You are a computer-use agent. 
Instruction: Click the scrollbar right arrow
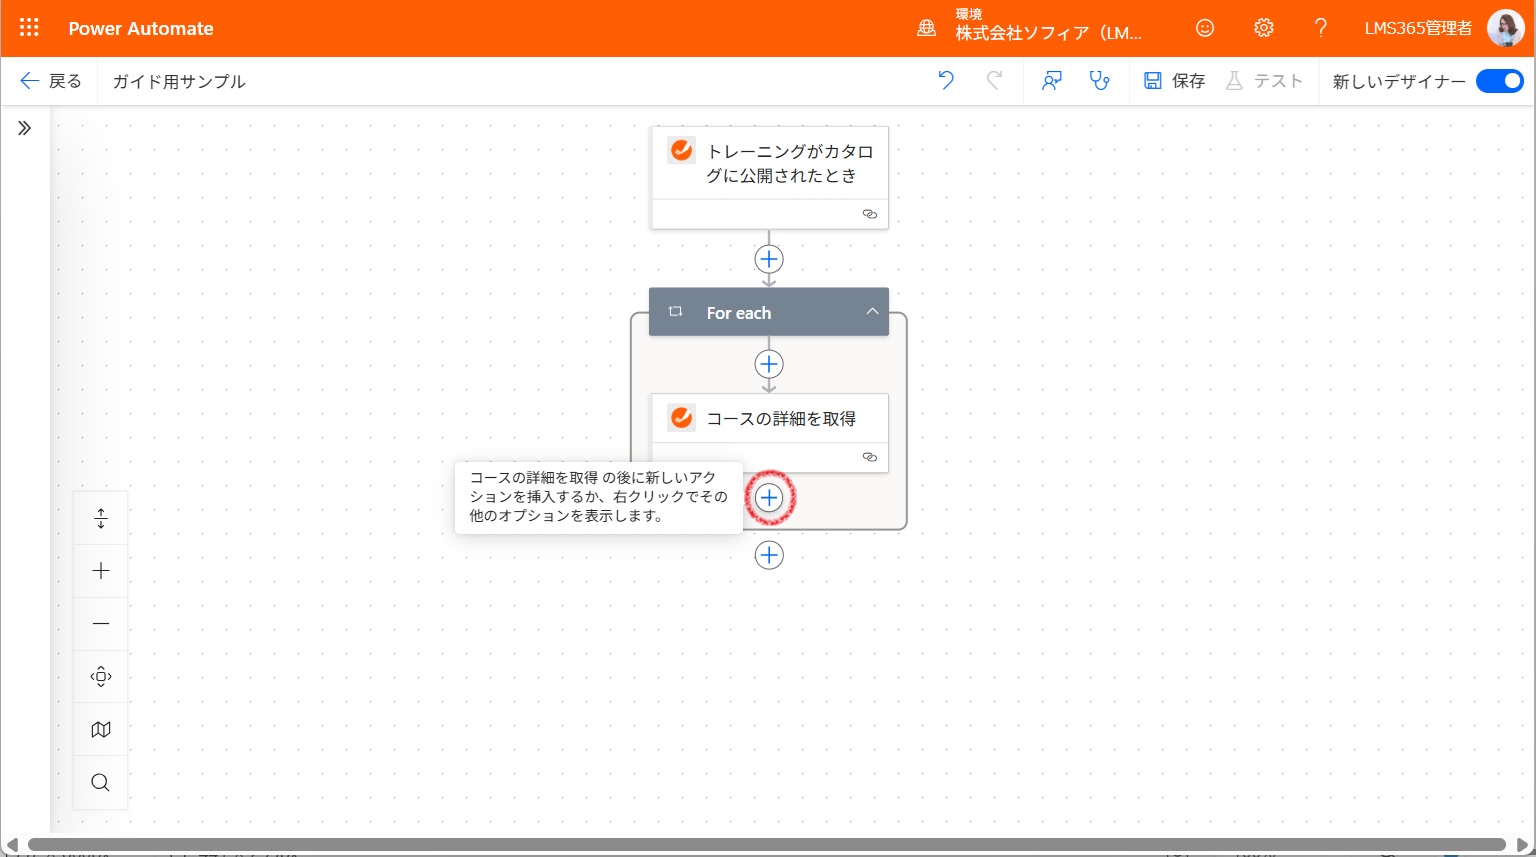(x=1523, y=845)
